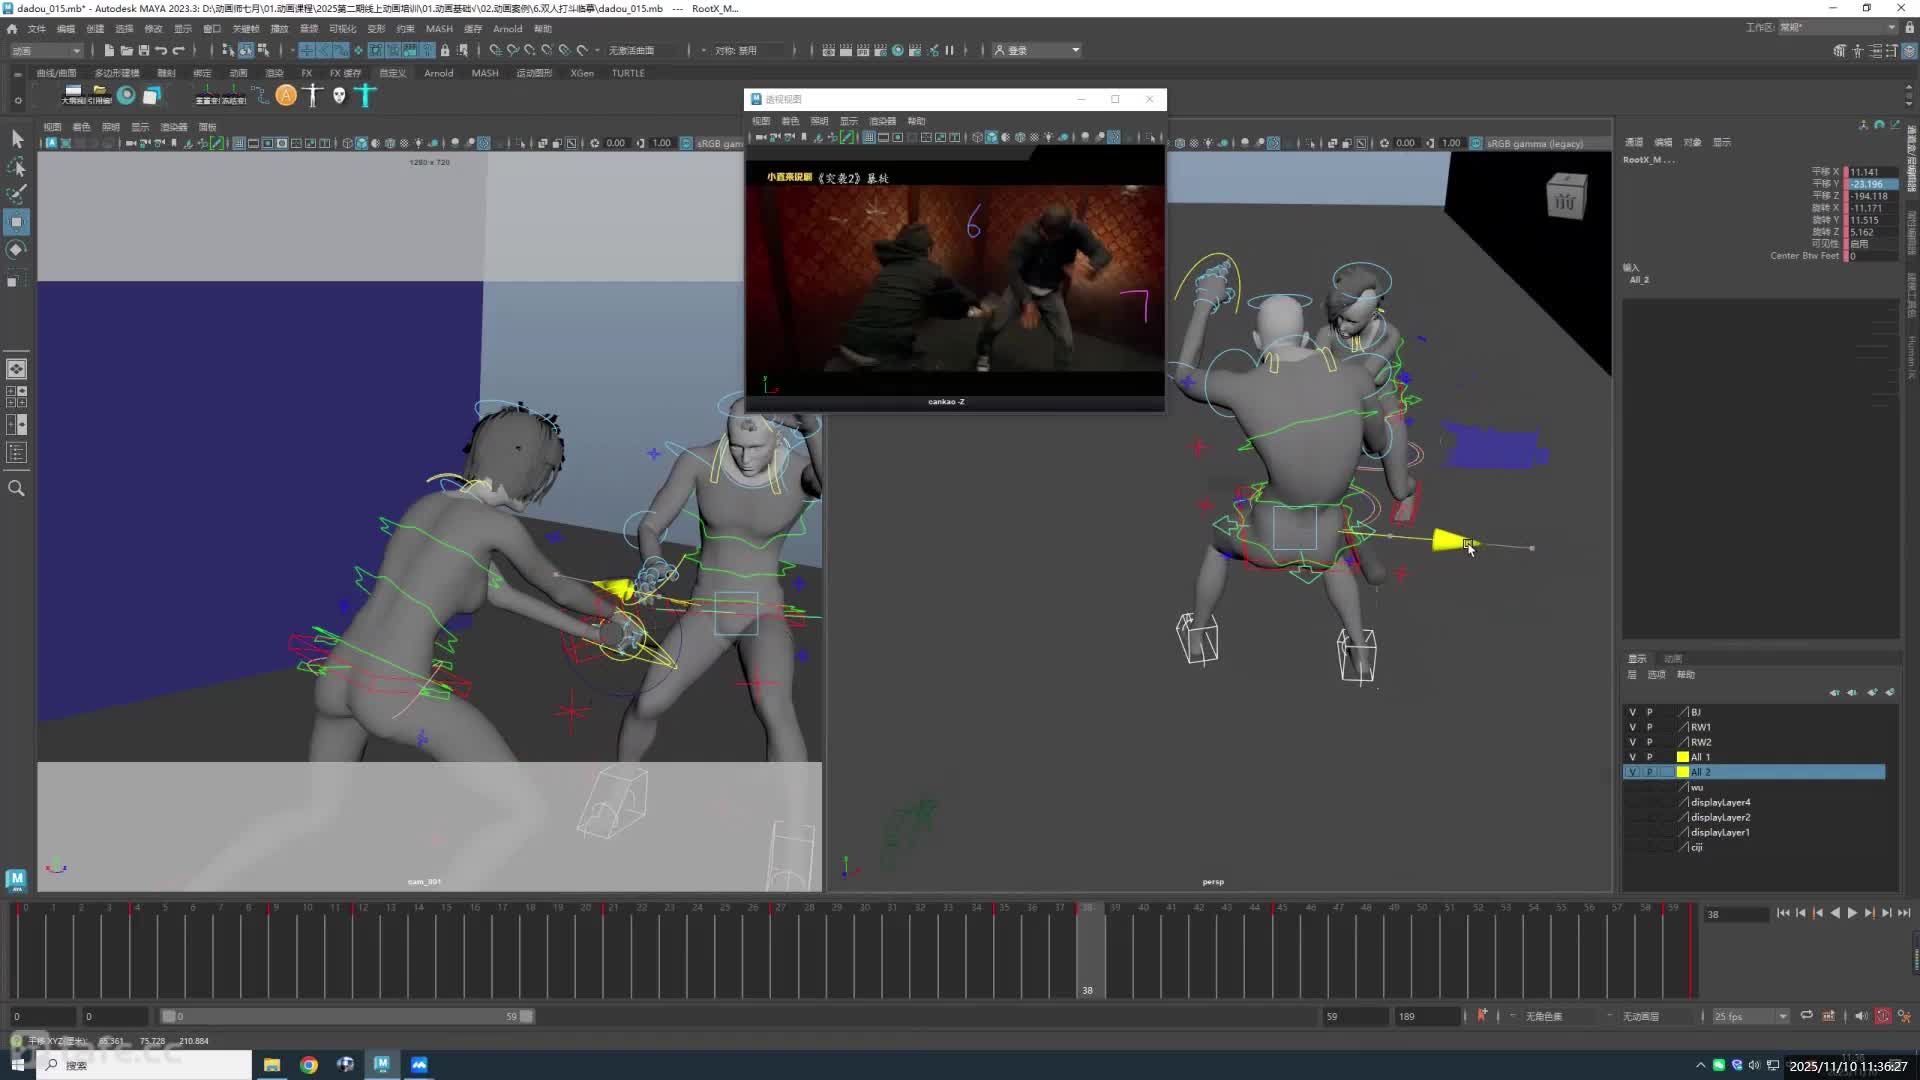Click the teal ring shelf icon
The image size is (1920, 1080).
(126, 95)
